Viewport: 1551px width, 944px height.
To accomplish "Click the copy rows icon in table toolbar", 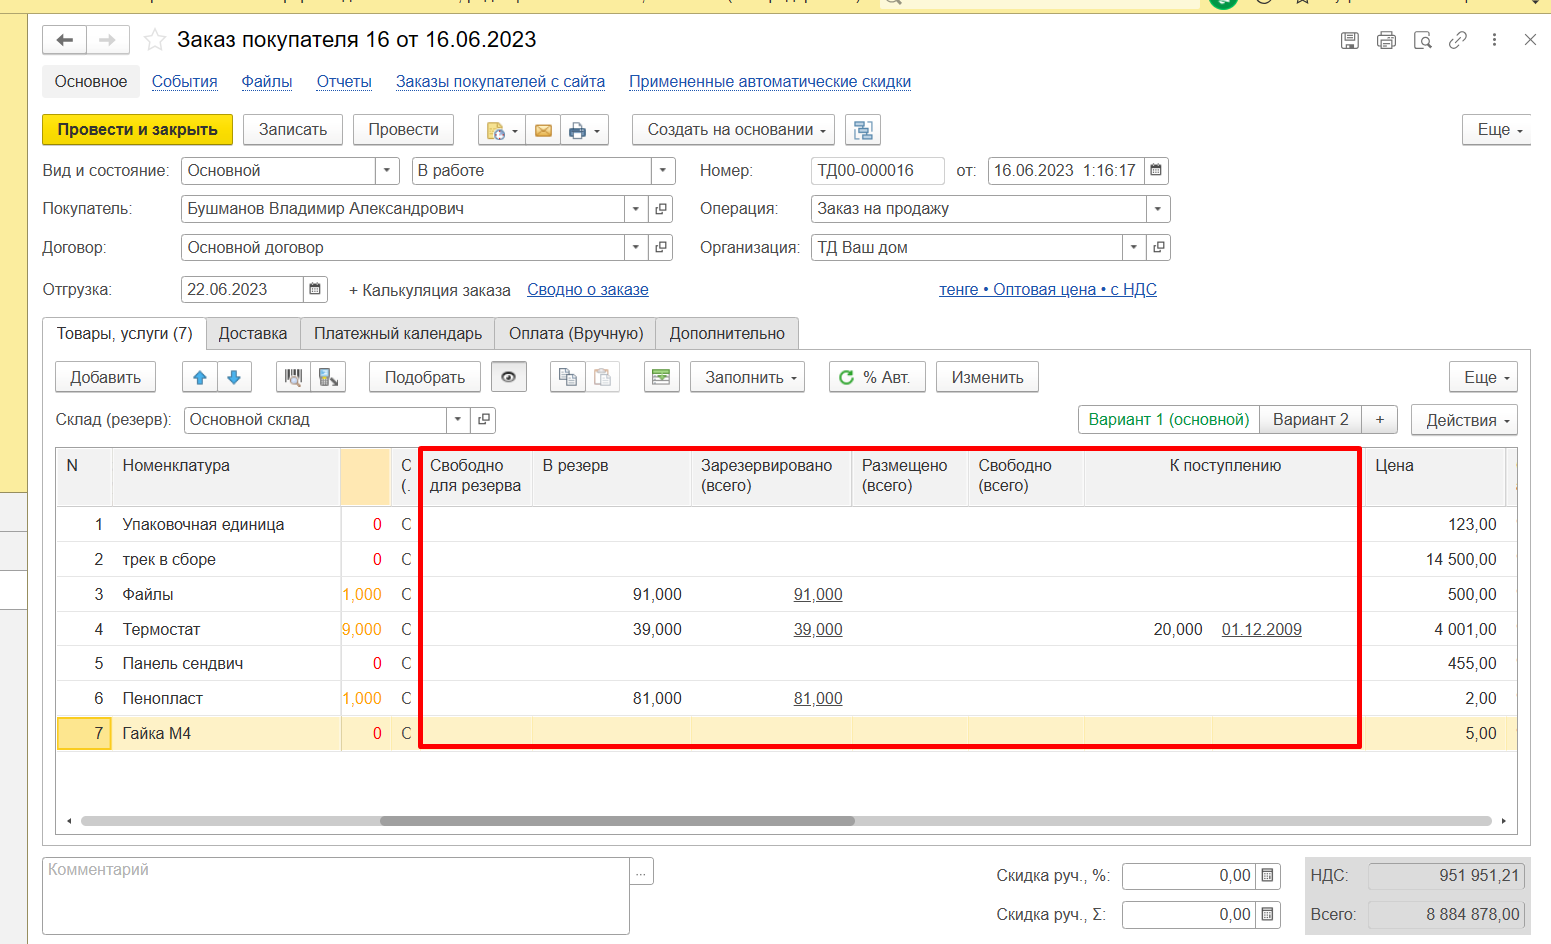I will coord(568,377).
